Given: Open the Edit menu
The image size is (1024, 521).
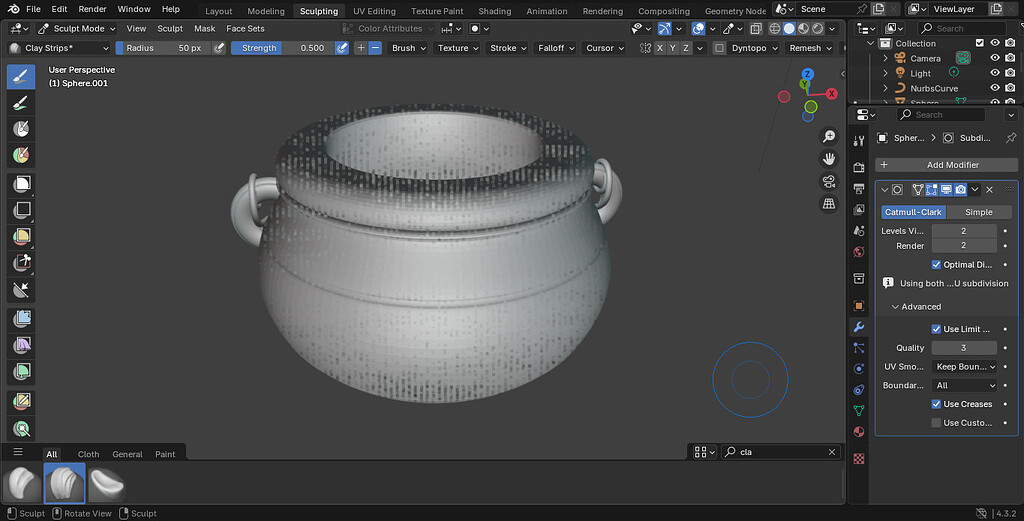Looking at the screenshot, I should point(59,9).
